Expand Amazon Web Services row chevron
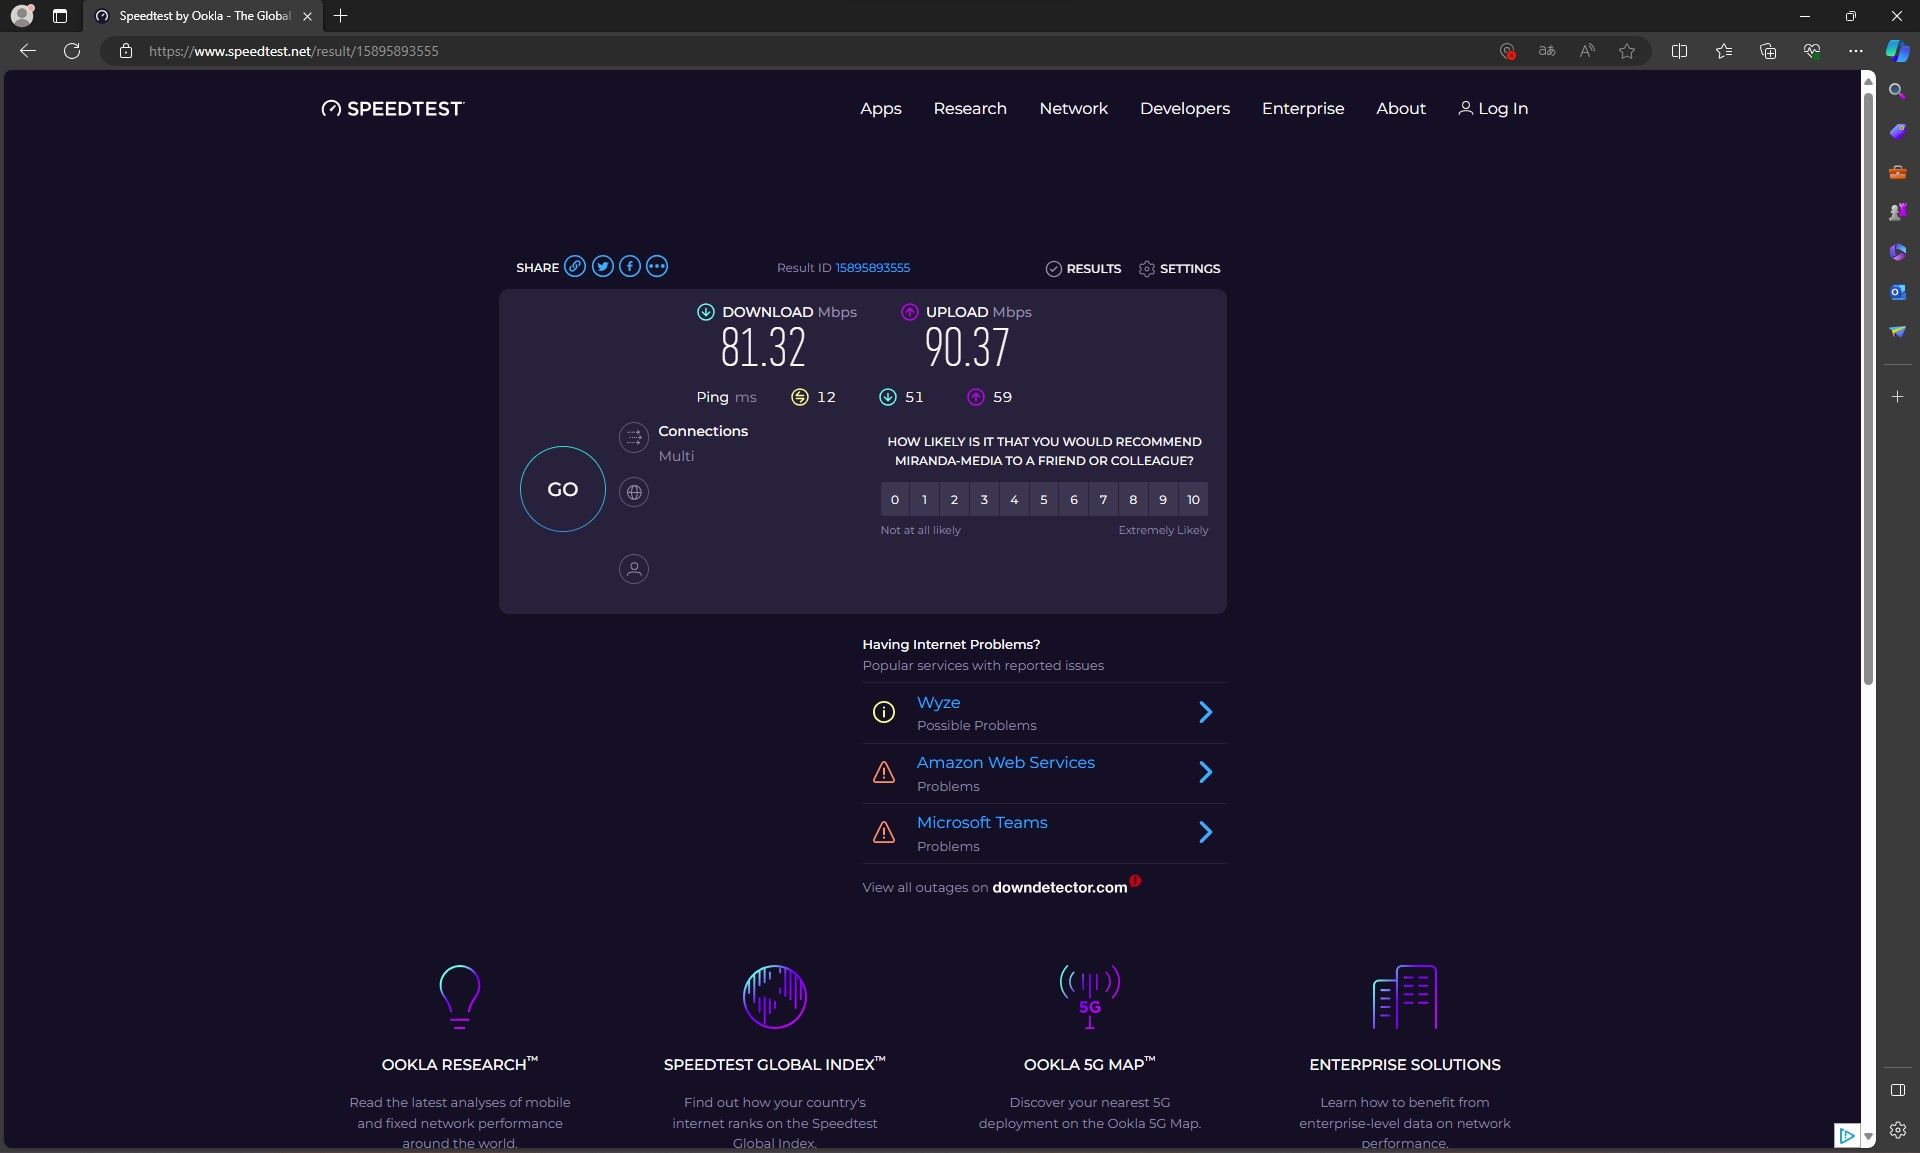Viewport: 1920px width, 1153px height. click(x=1205, y=772)
